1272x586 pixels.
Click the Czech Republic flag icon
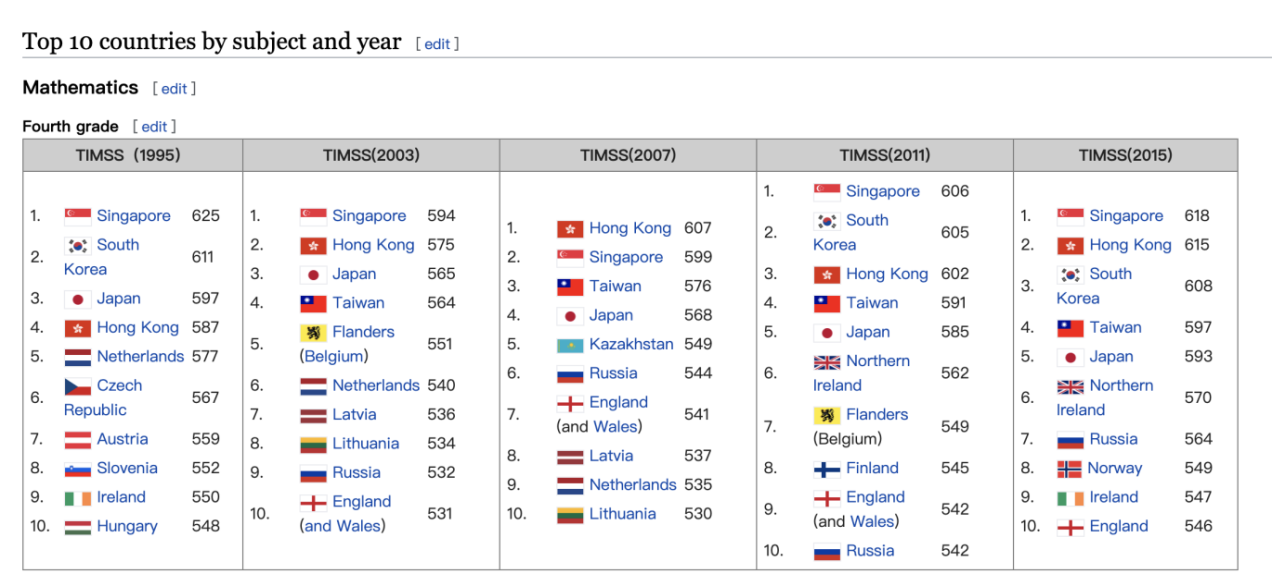[x=77, y=386]
